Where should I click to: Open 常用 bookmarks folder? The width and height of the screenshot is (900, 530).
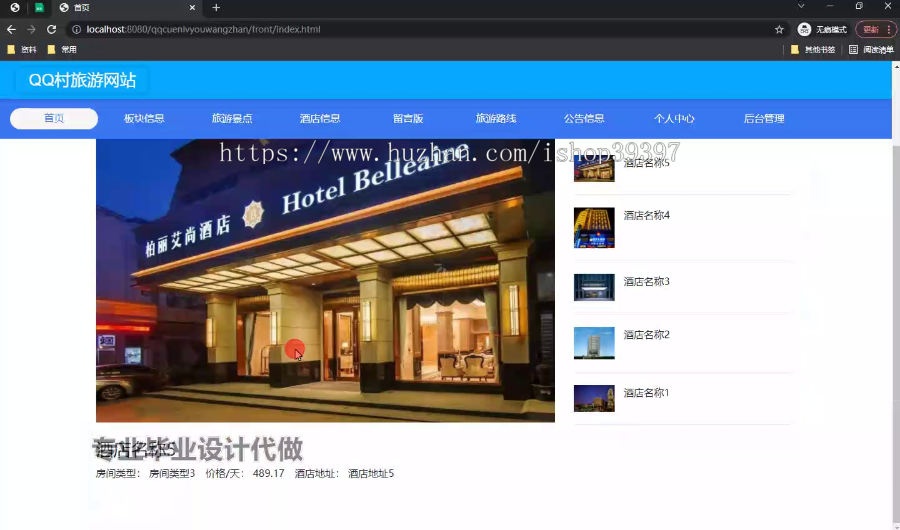tap(62, 50)
